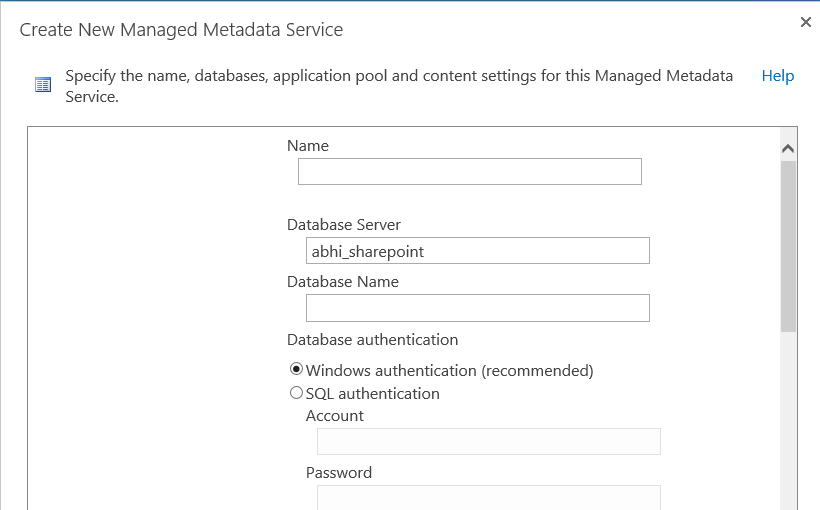Click the Database authentication section label
This screenshot has width=820, height=510.
pyautogui.click(x=372, y=340)
